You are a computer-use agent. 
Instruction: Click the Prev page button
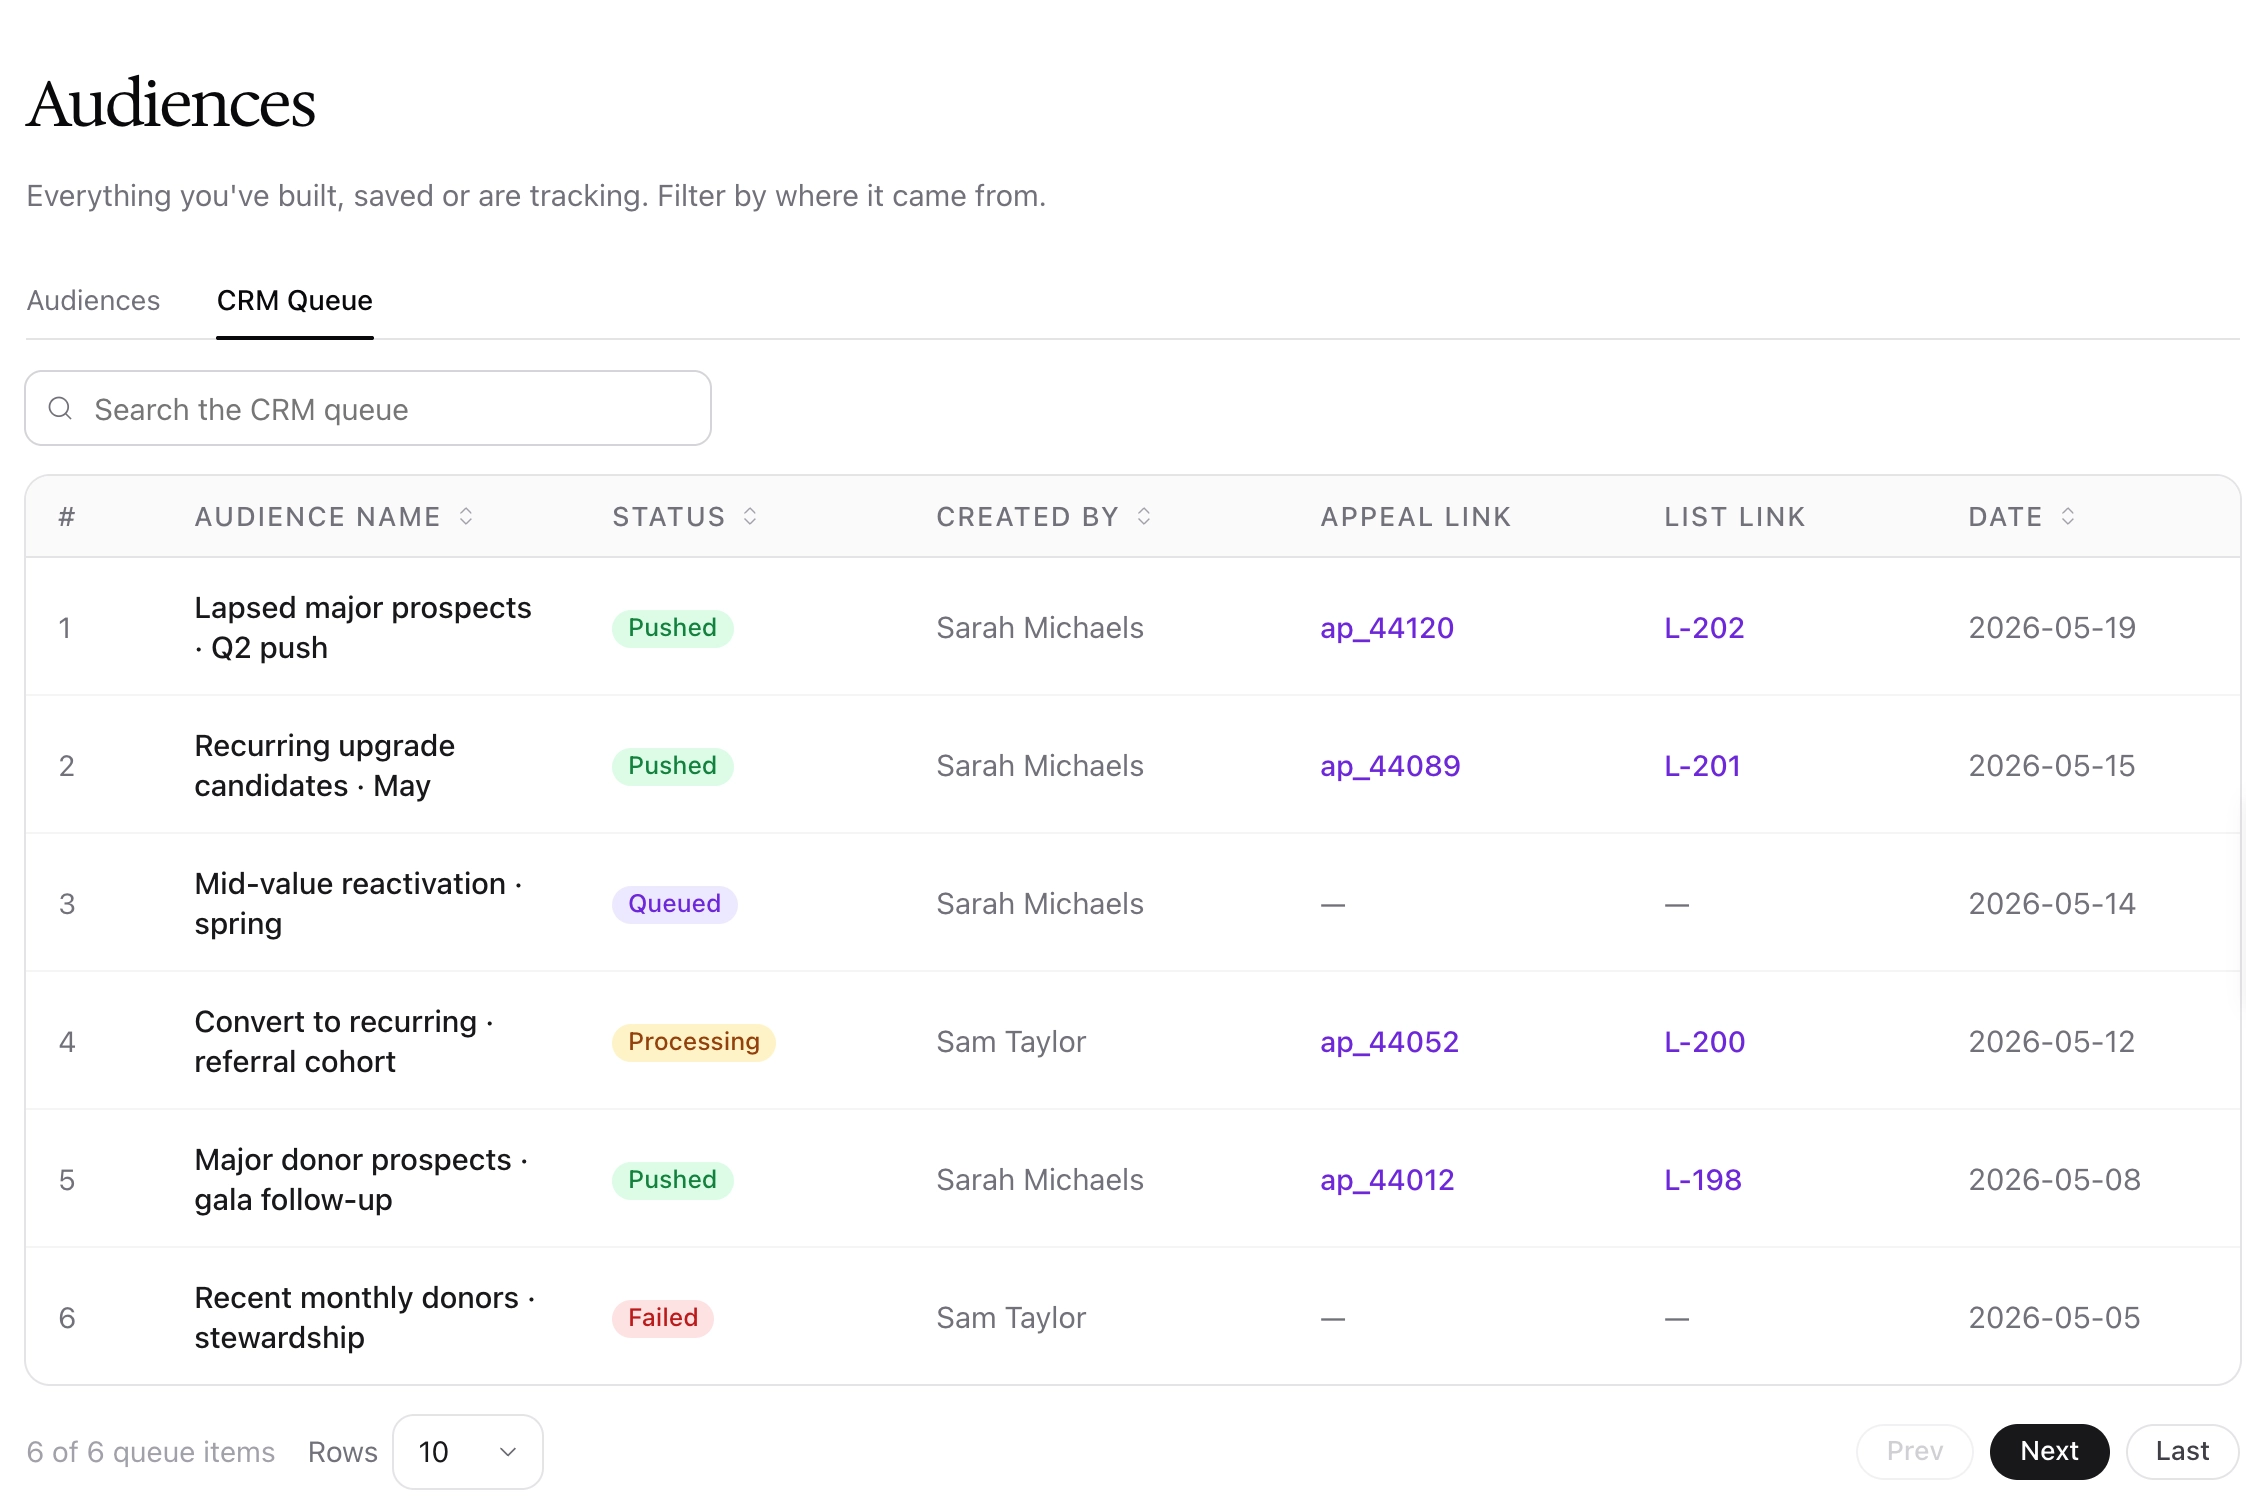point(1915,1451)
